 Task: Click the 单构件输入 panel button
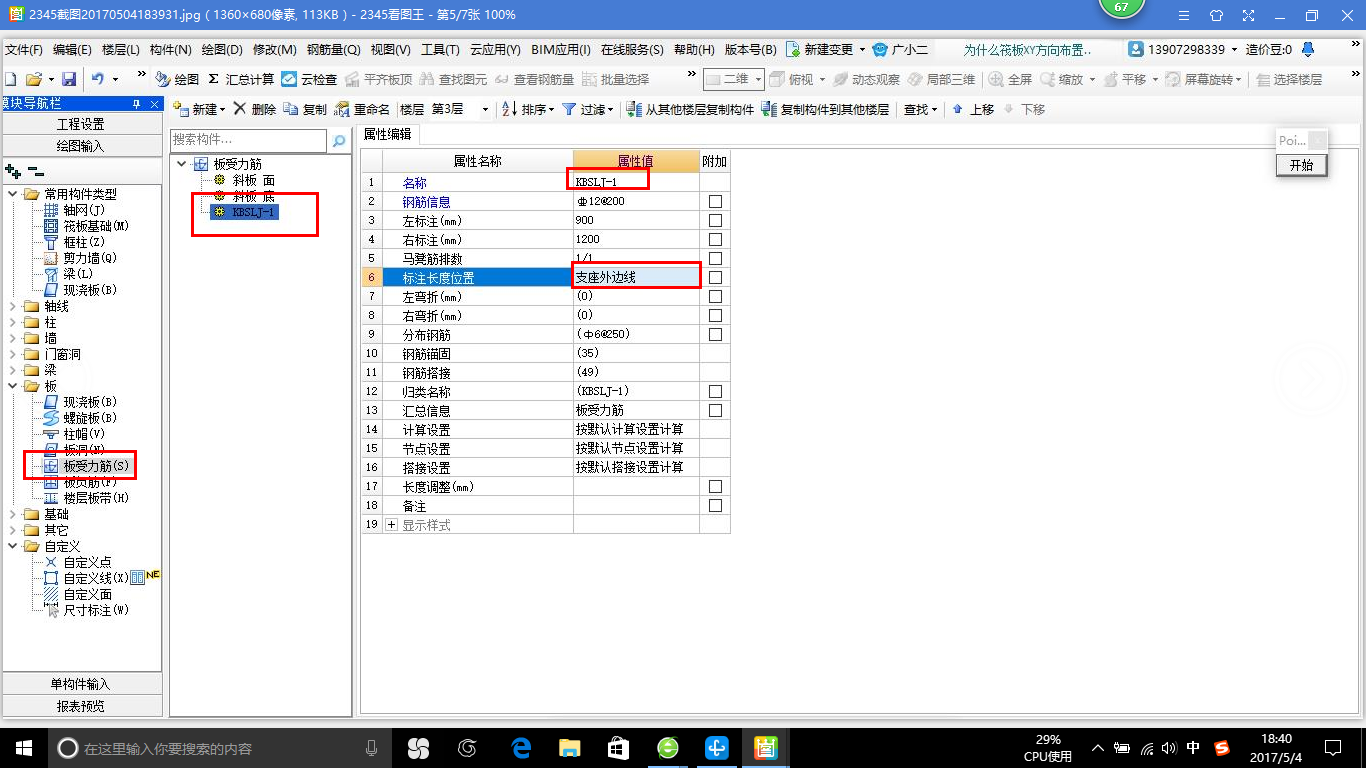pyautogui.click(x=80, y=684)
